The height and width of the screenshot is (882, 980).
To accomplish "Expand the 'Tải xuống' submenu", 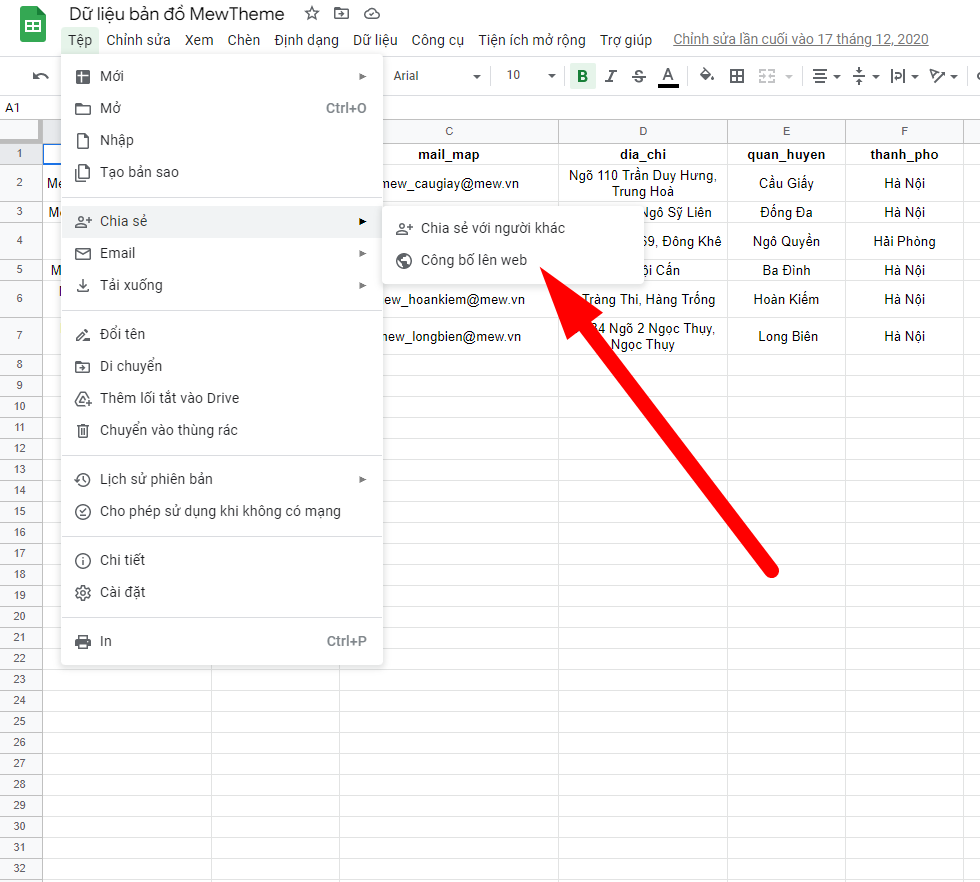I will point(220,285).
